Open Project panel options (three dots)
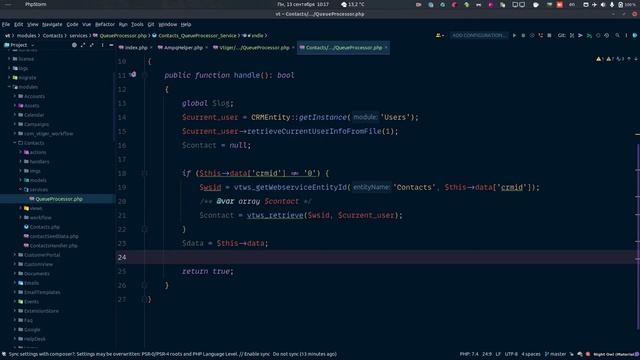 (x=102, y=45)
